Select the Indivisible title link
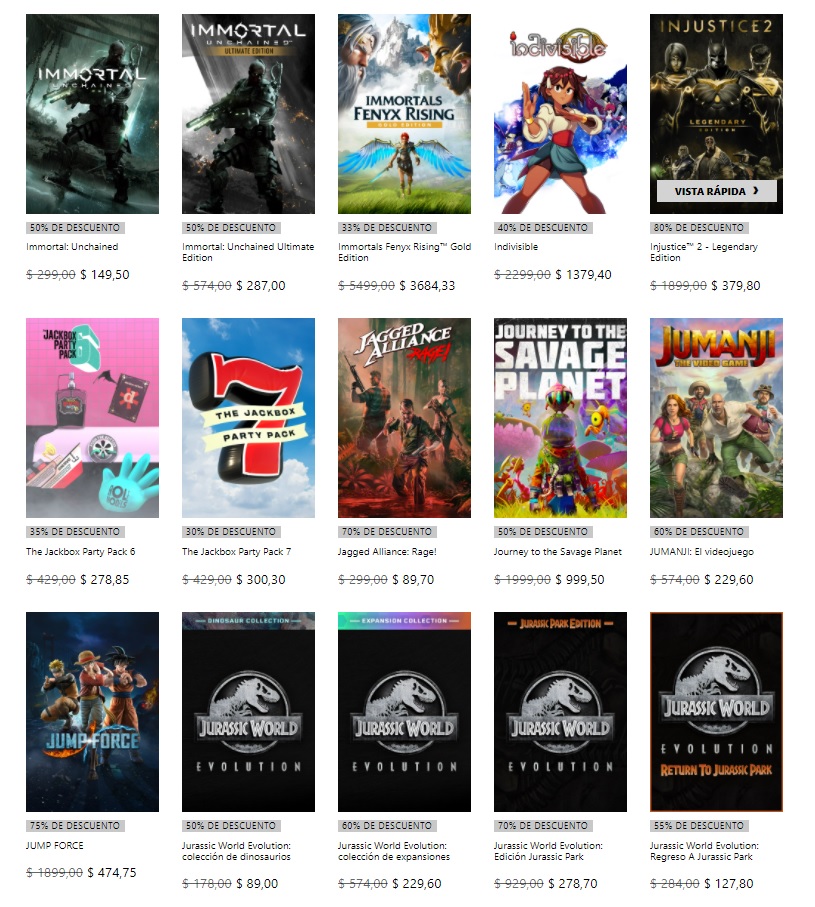The width and height of the screenshot is (815, 907). [516, 246]
